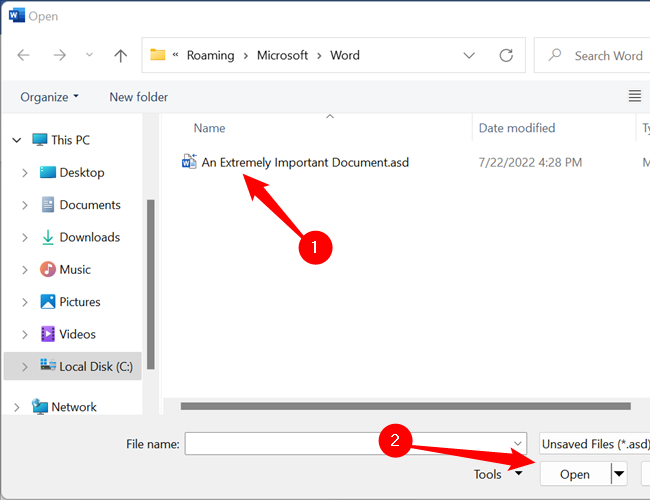
Task: Select Pictures in navigation pane
Action: coord(80,302)
